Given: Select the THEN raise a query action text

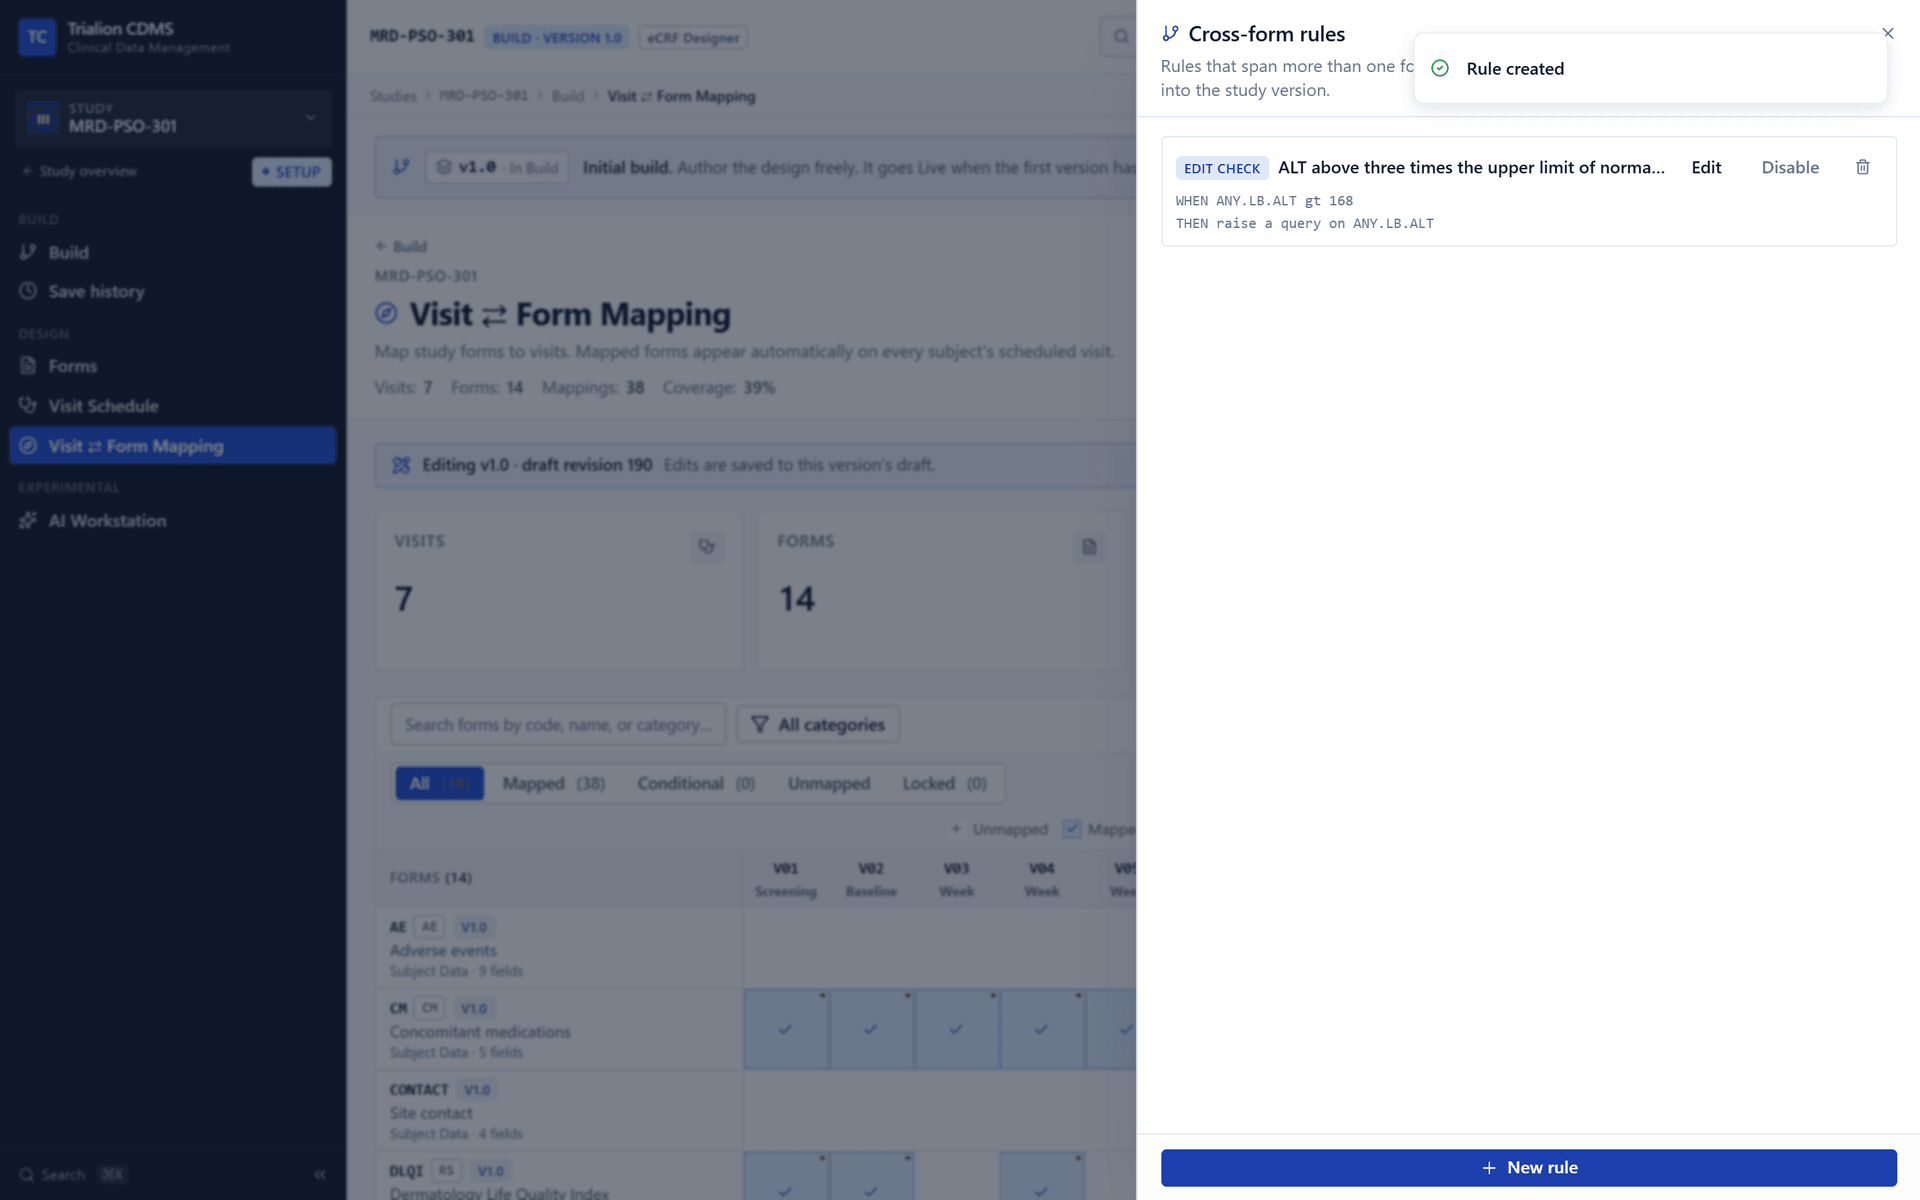Looking at the screenshot, I should pos(1304,224).
